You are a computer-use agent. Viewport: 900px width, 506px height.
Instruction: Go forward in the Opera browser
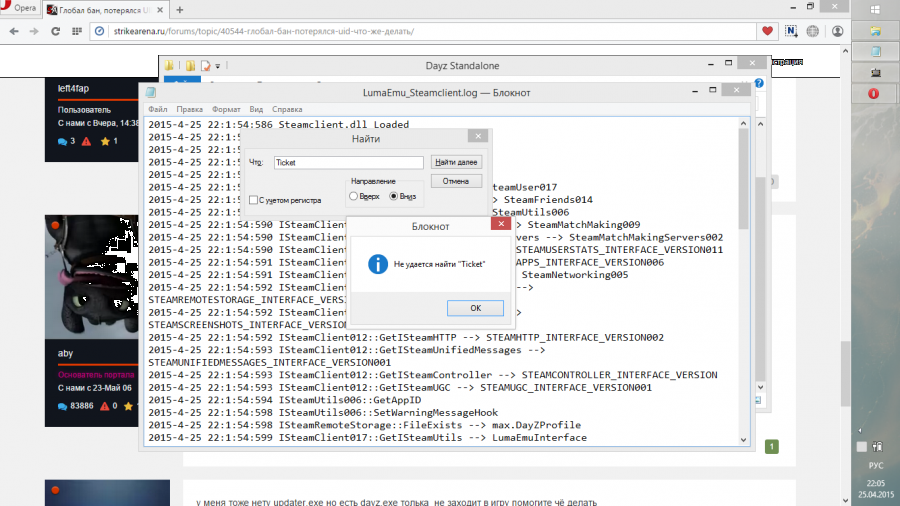coord(34,32)
